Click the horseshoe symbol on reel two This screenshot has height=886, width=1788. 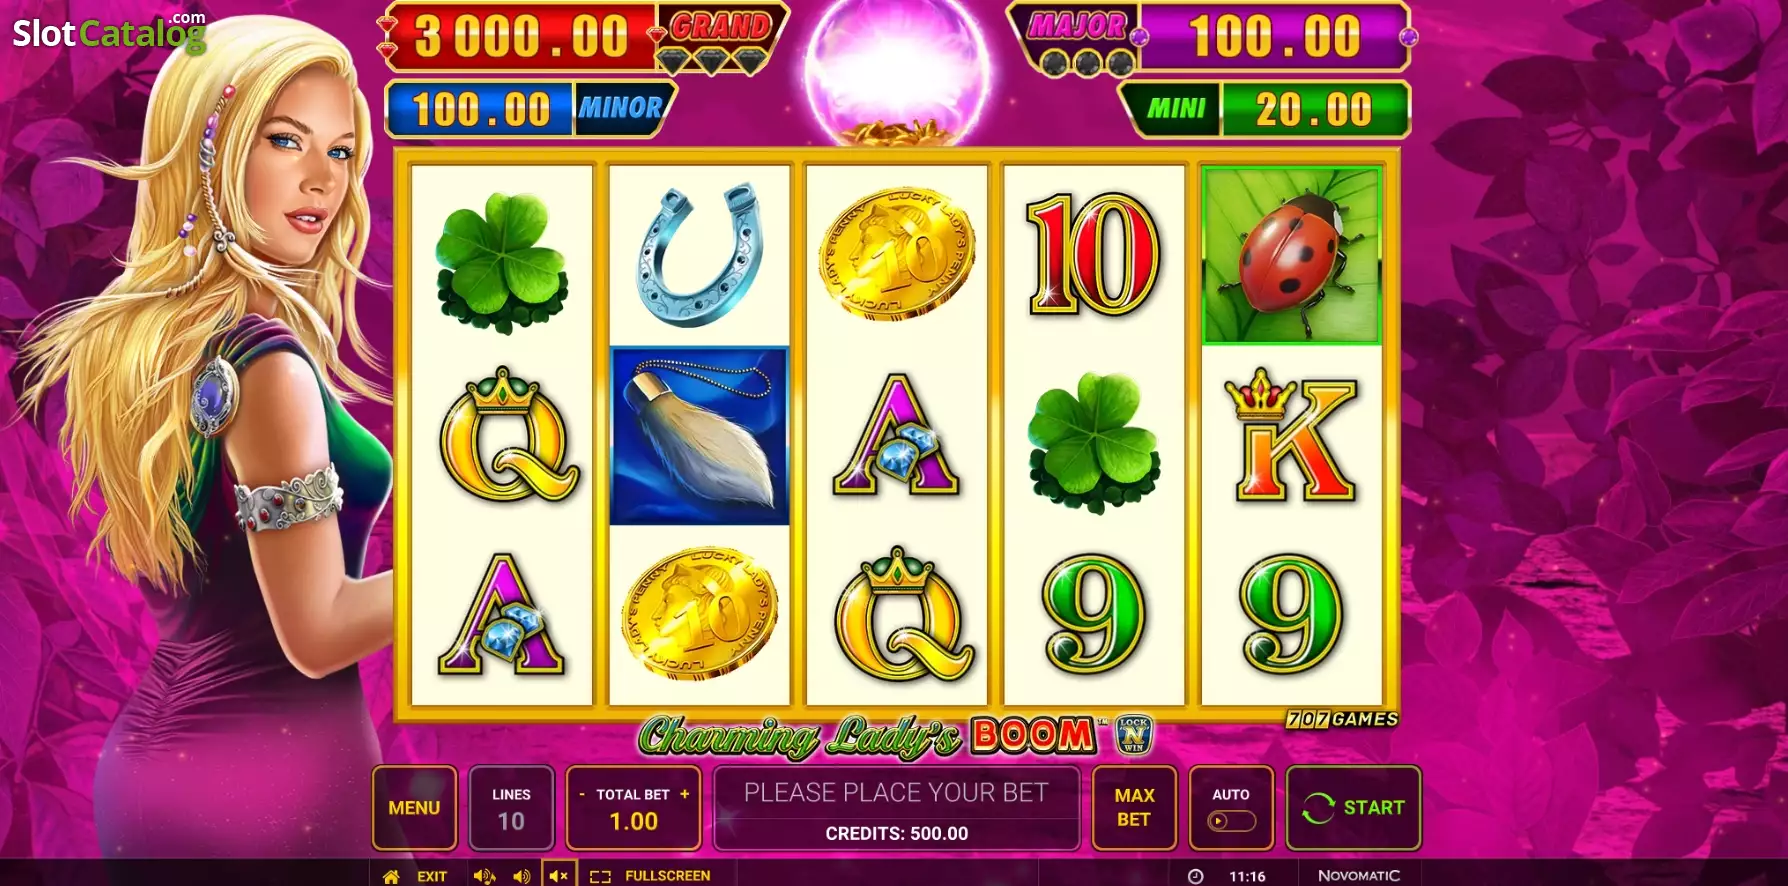700,254
